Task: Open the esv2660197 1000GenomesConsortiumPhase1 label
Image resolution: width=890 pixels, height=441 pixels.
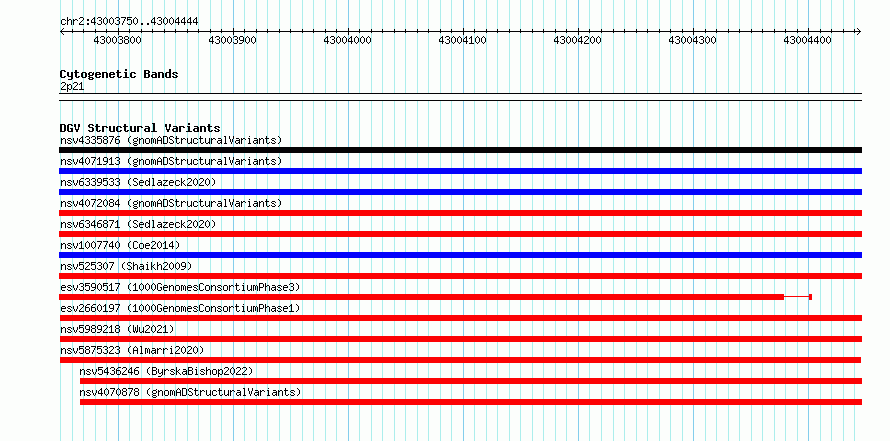Action: coord(180,308)
